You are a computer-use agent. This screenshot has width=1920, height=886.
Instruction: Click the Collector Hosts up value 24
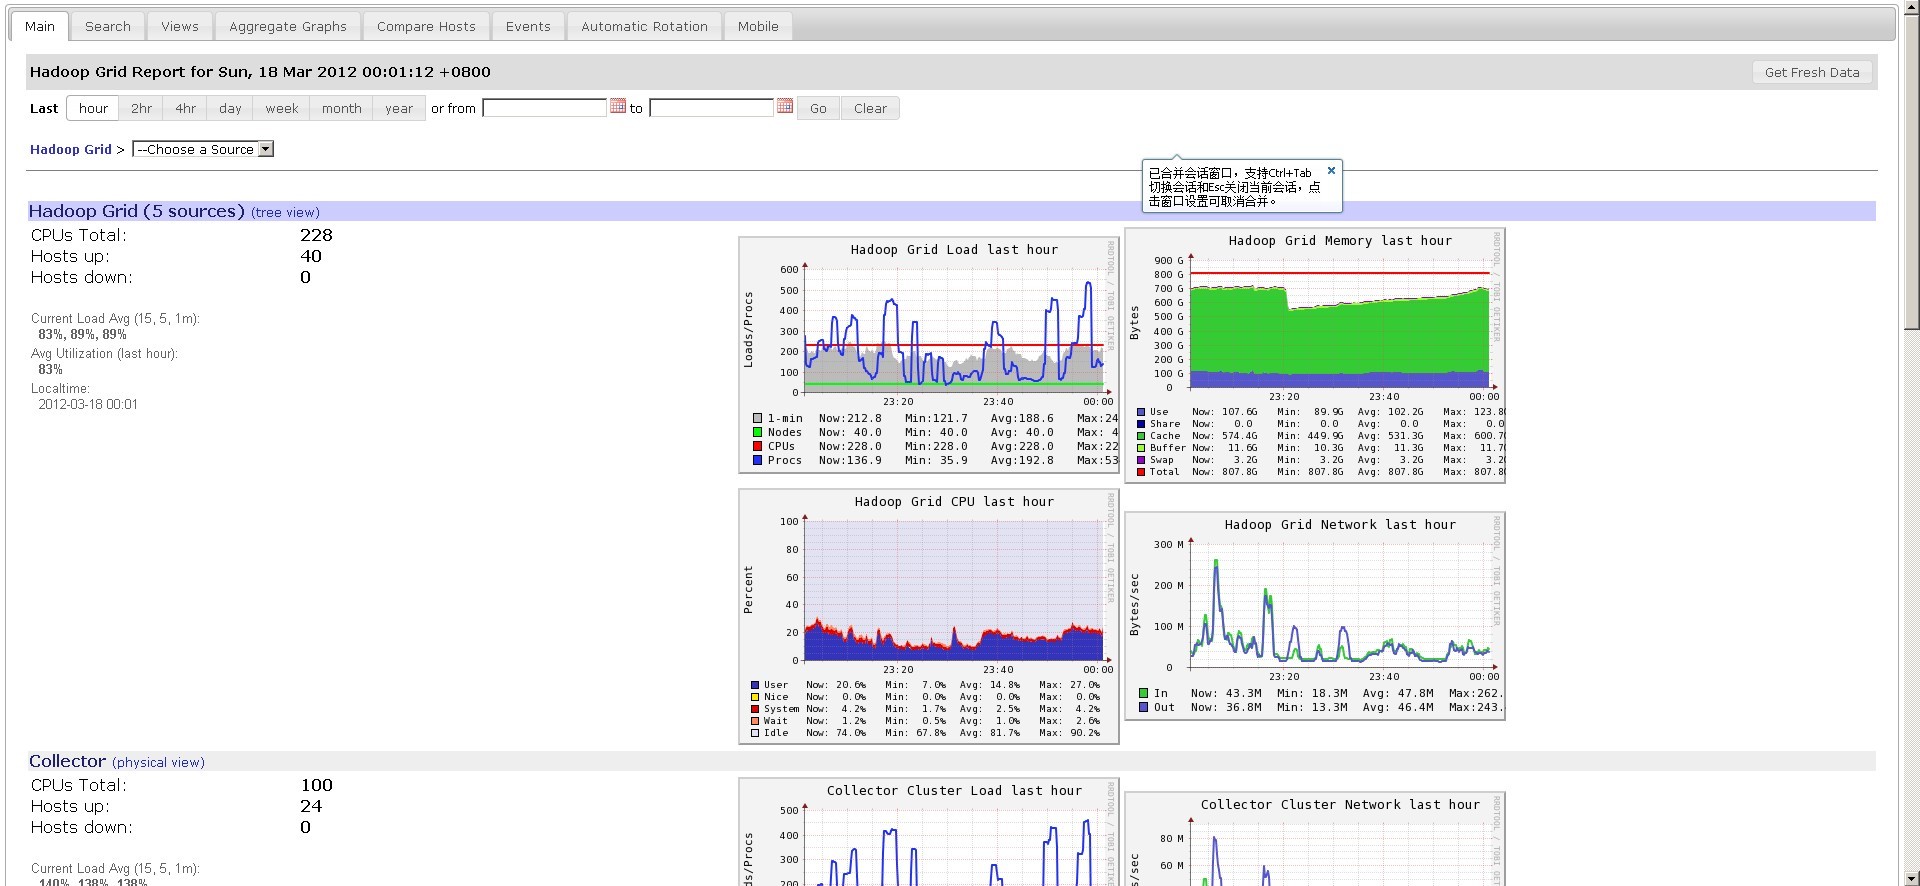pos(311,806)
